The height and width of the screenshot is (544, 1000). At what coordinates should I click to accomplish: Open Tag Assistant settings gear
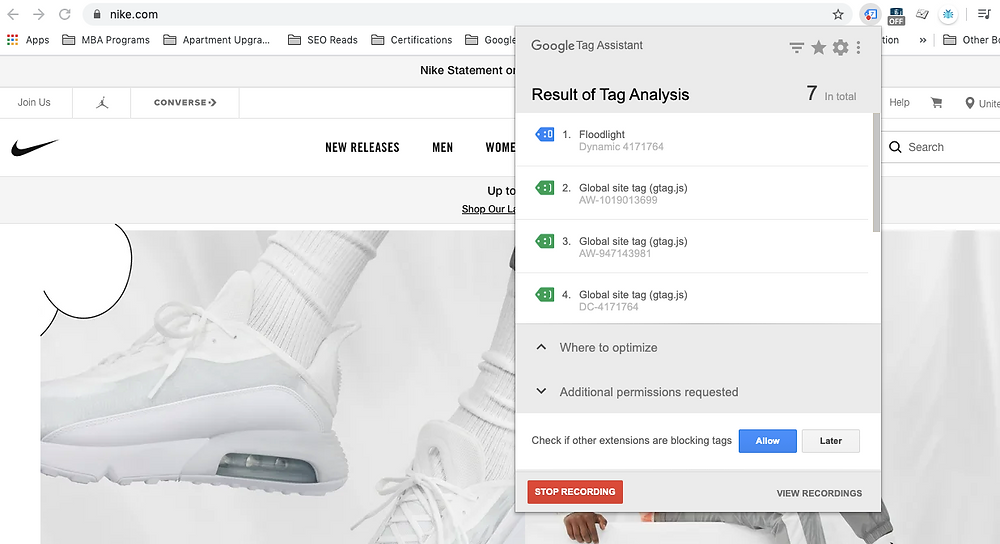(841, 47)
